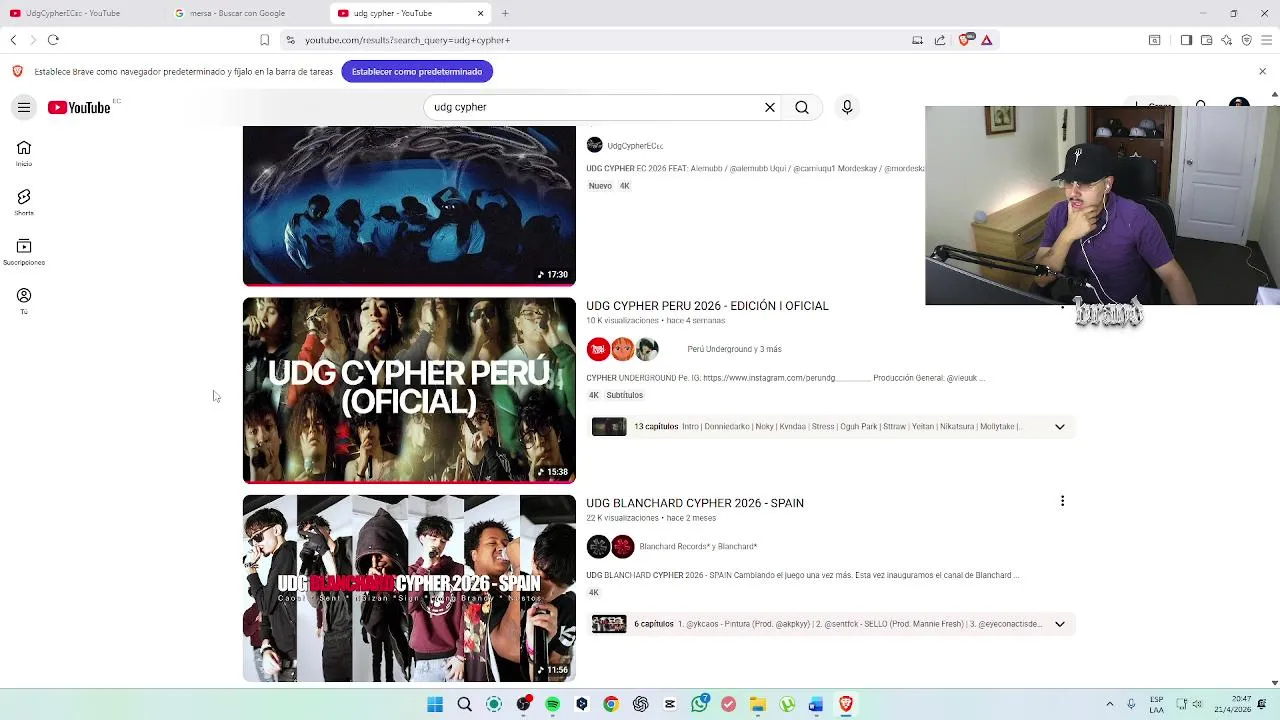This screenshot has height=720, width=1280.
Task: Start voice search with the microphone
Action: 847,107
